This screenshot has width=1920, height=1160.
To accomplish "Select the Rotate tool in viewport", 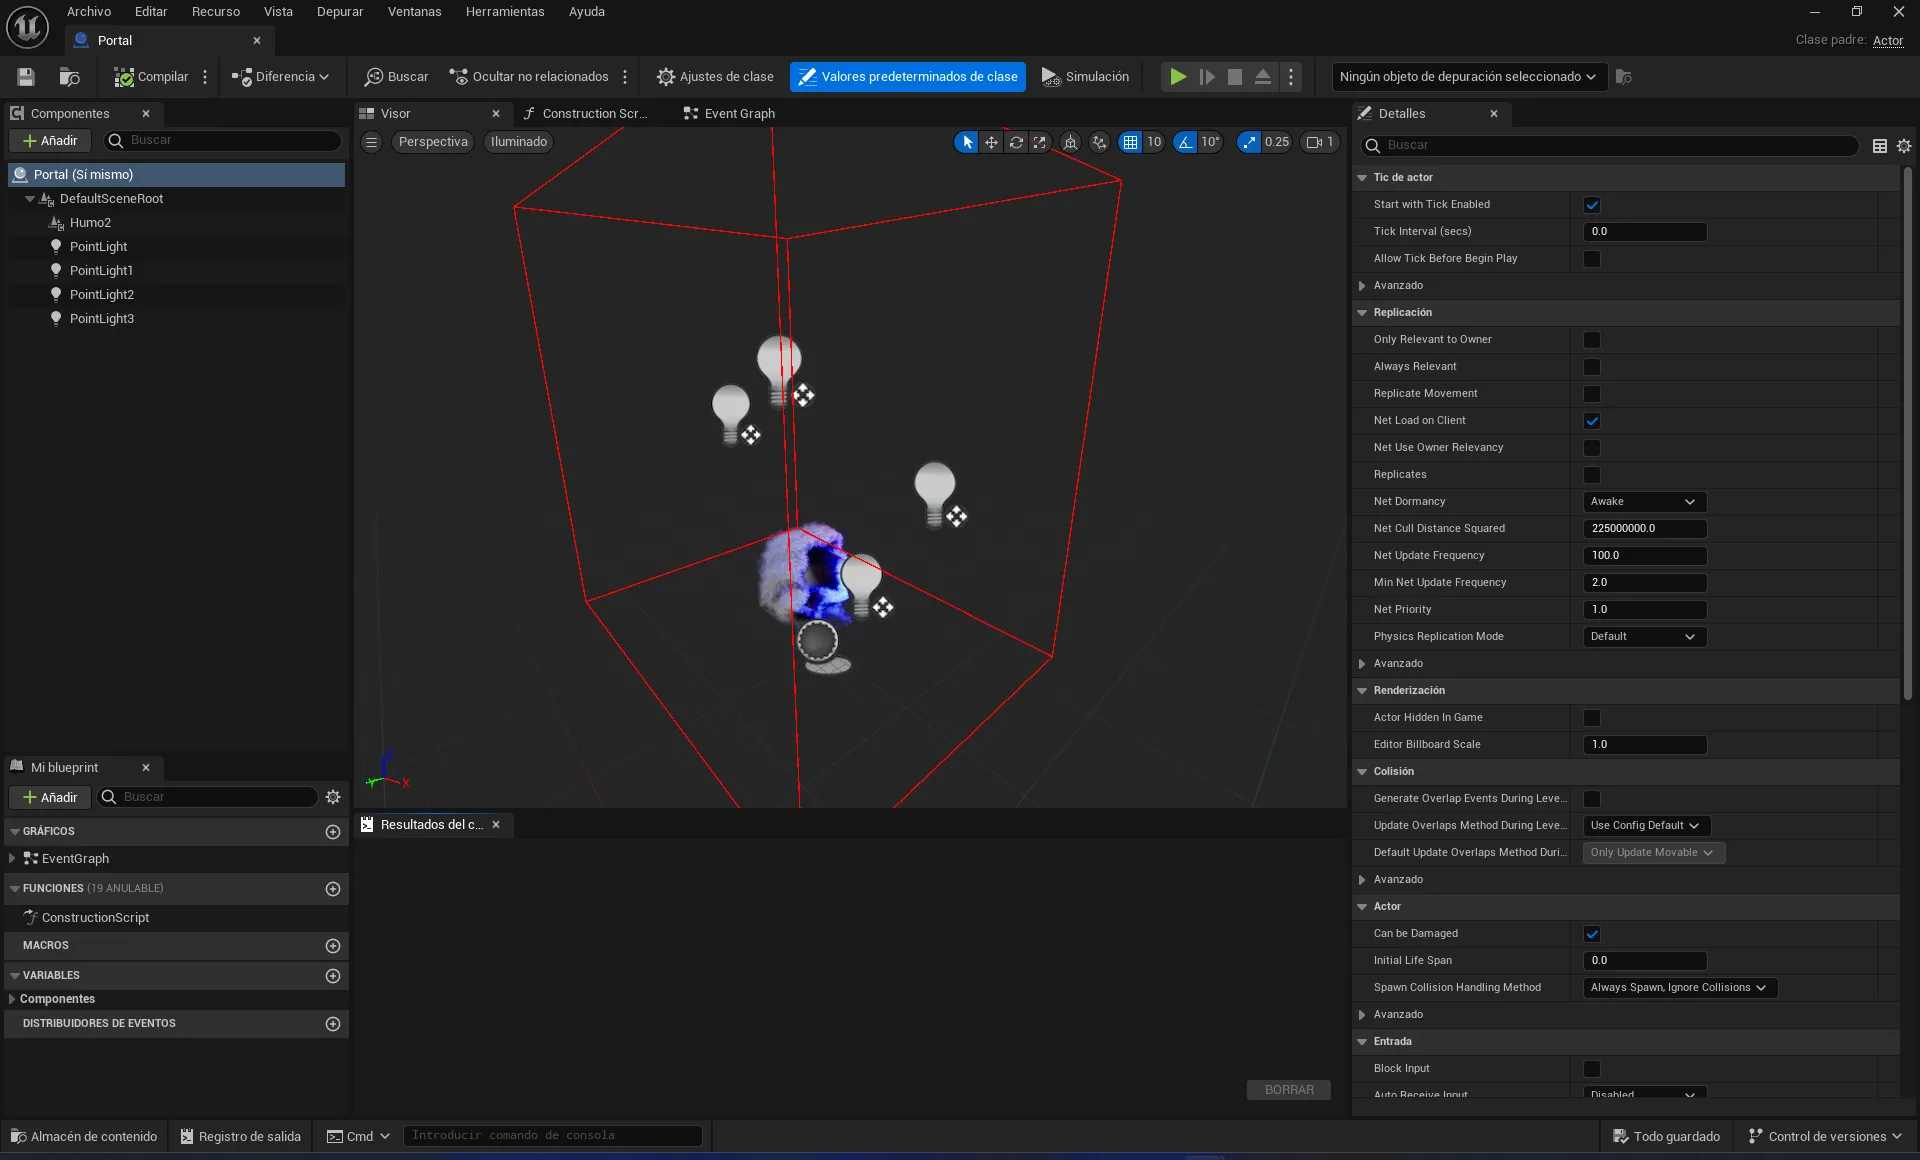I will (1016, 142).
